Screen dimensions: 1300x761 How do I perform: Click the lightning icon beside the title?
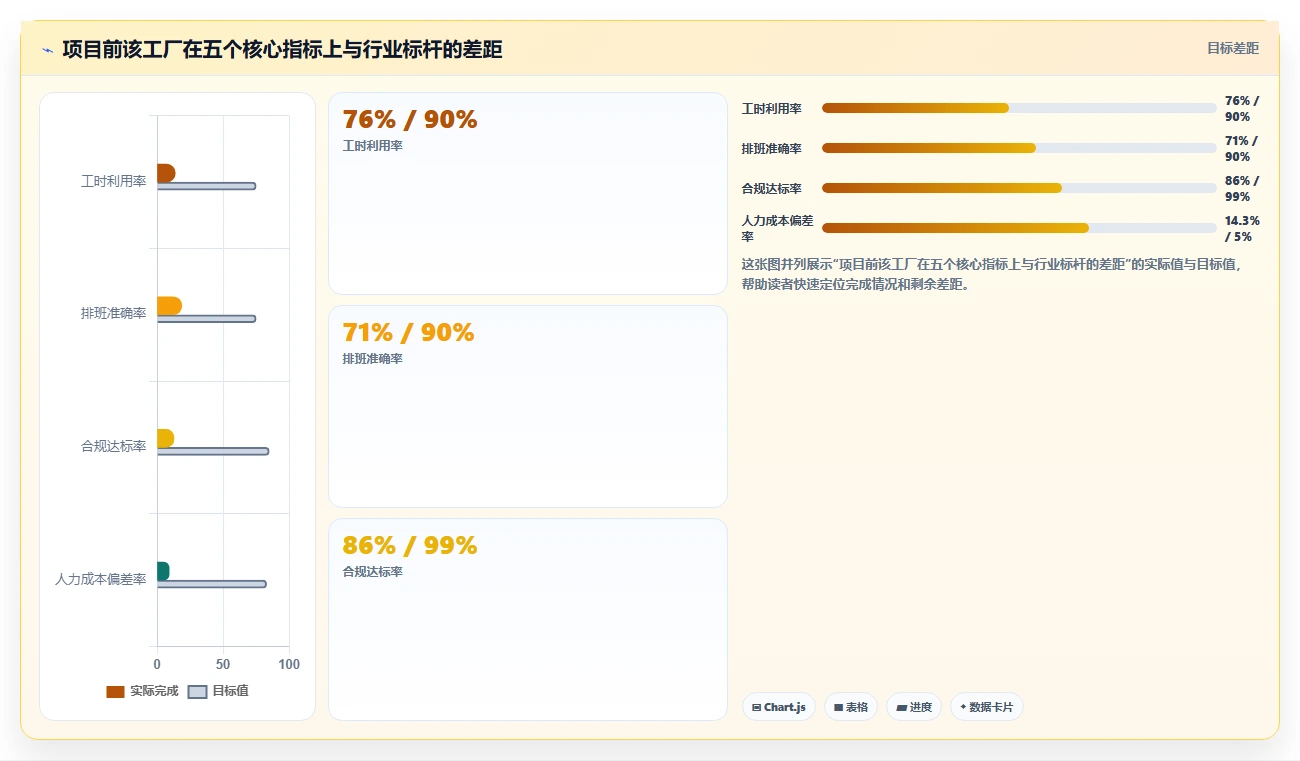click(47, 50)
